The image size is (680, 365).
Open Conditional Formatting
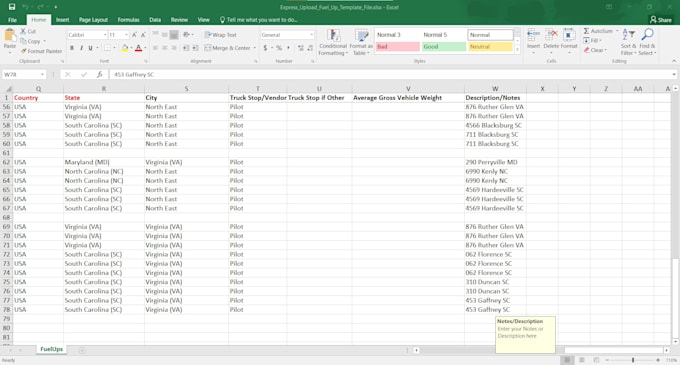(333, 42)
